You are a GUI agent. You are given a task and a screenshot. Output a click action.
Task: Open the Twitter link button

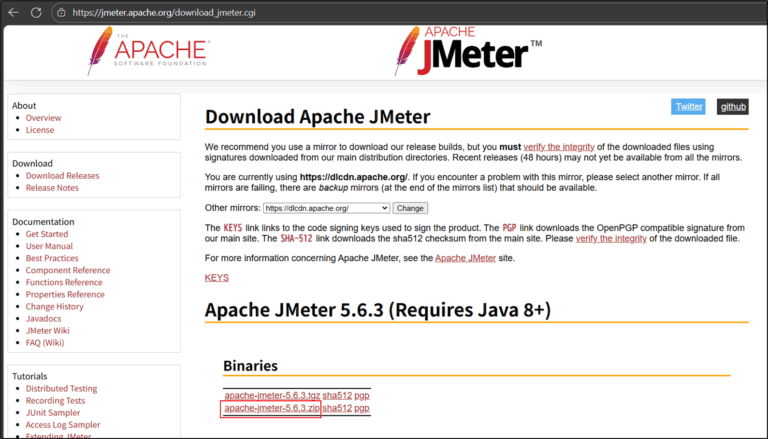[688, 107]
